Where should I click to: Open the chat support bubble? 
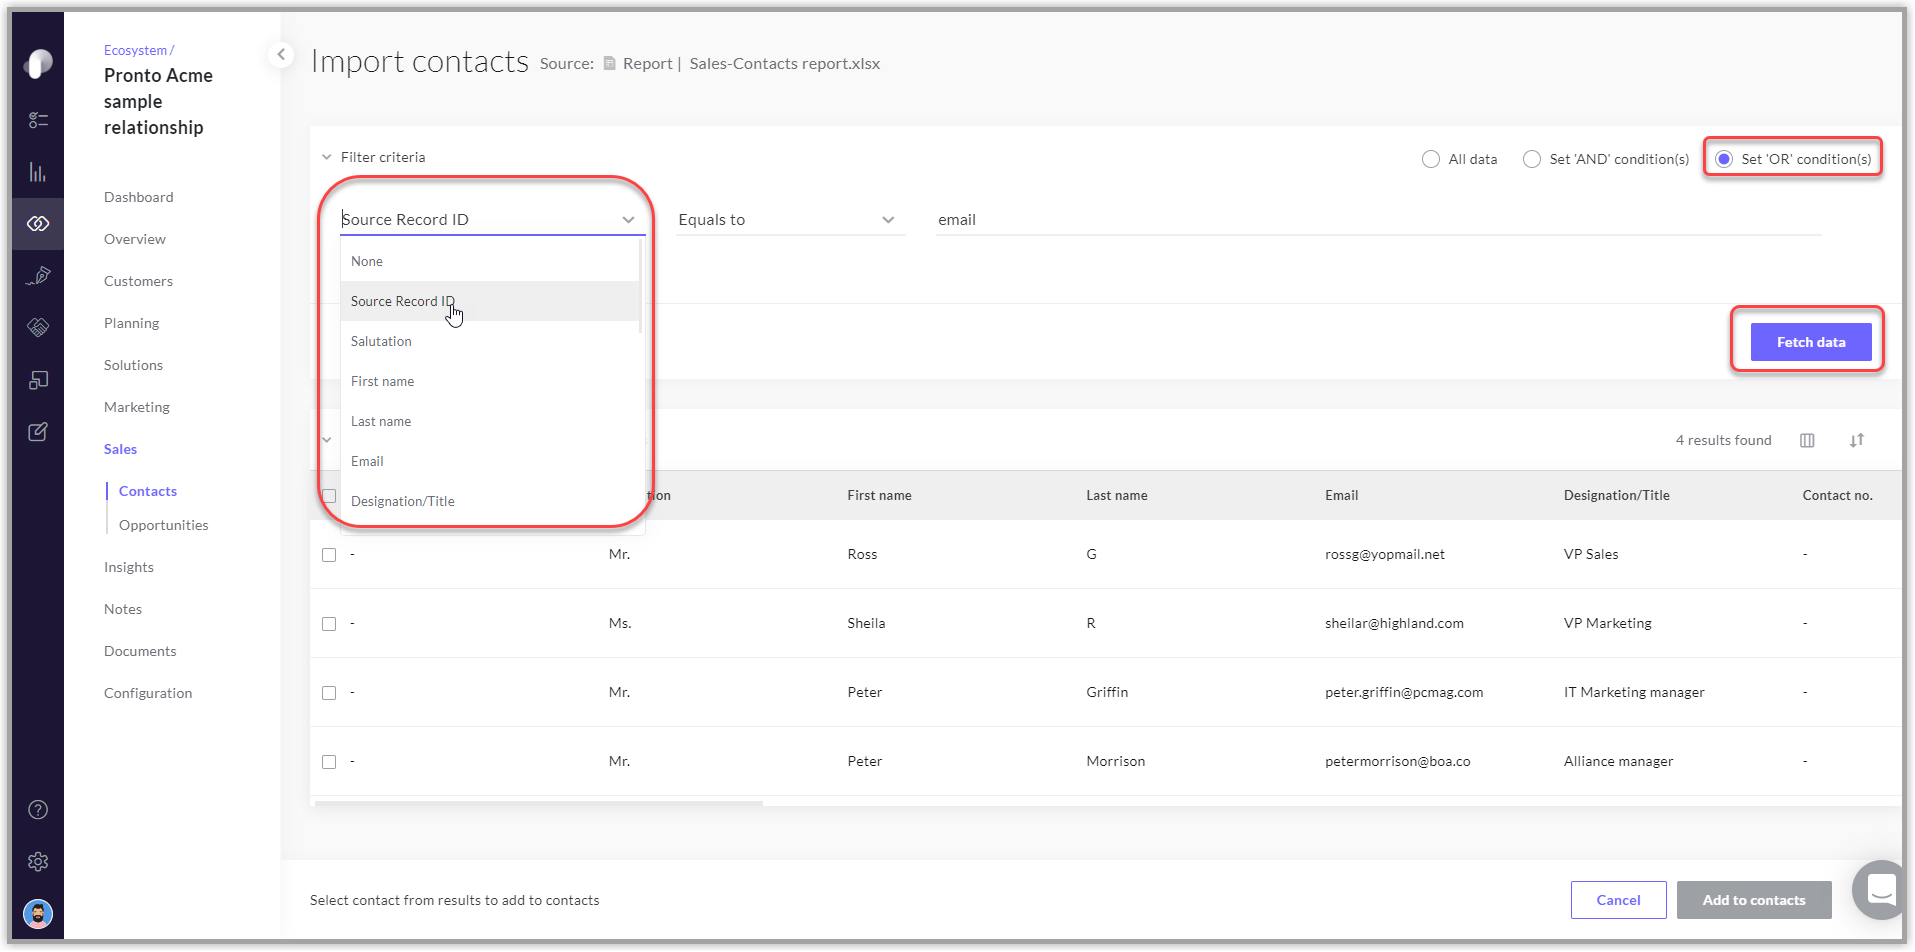pos(1881,888)
